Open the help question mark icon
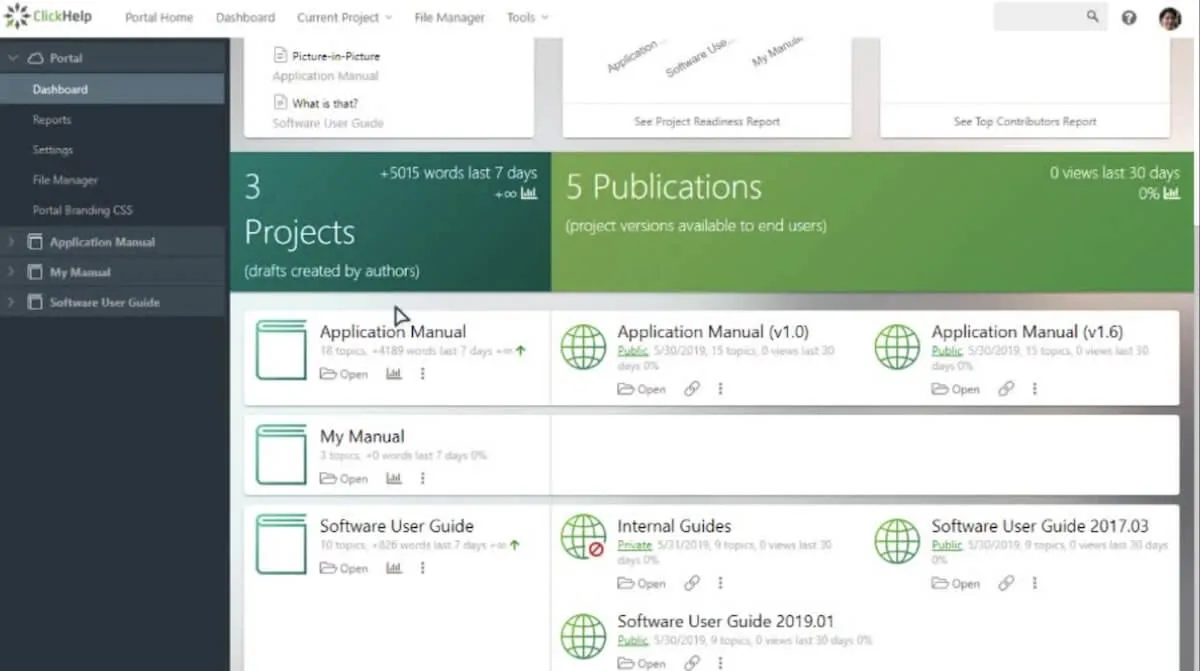This screenshot has height=671, width=1200. tap(1129, 17)
